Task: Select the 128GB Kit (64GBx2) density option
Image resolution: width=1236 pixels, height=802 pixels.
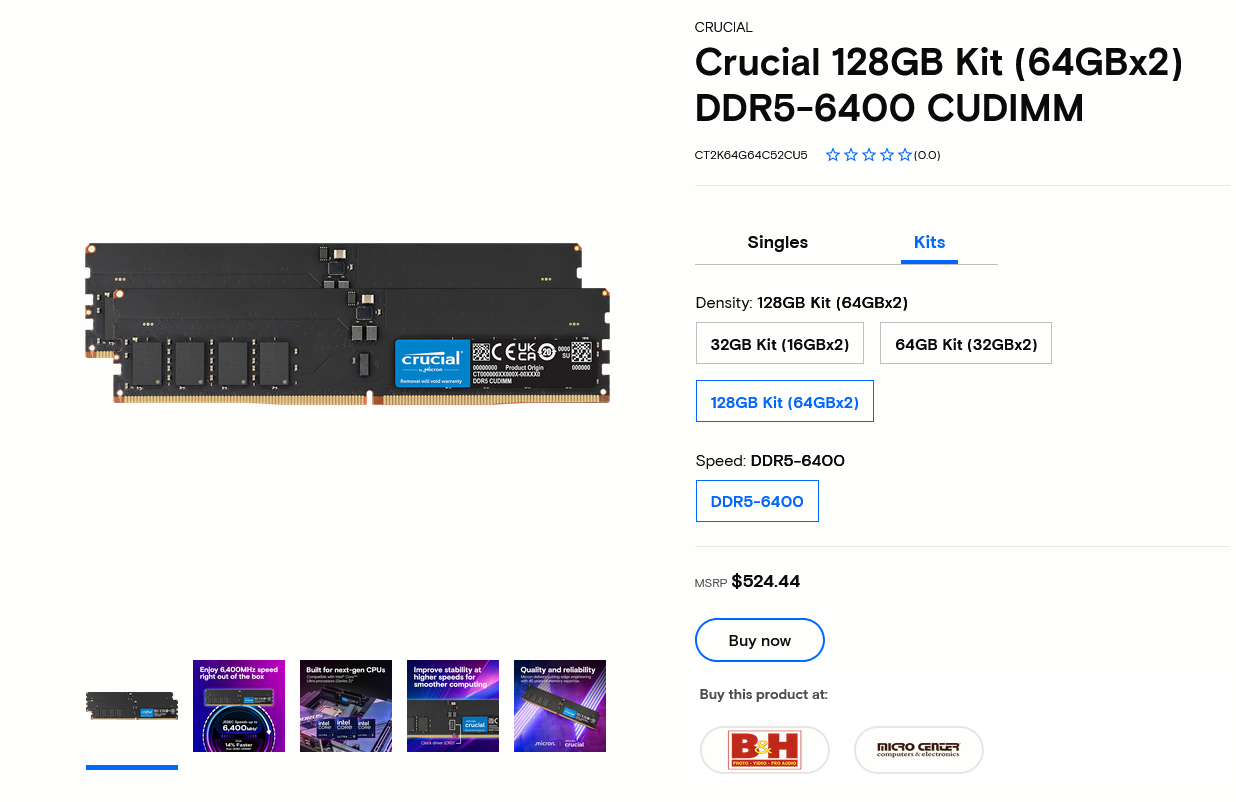Action: 785,402
